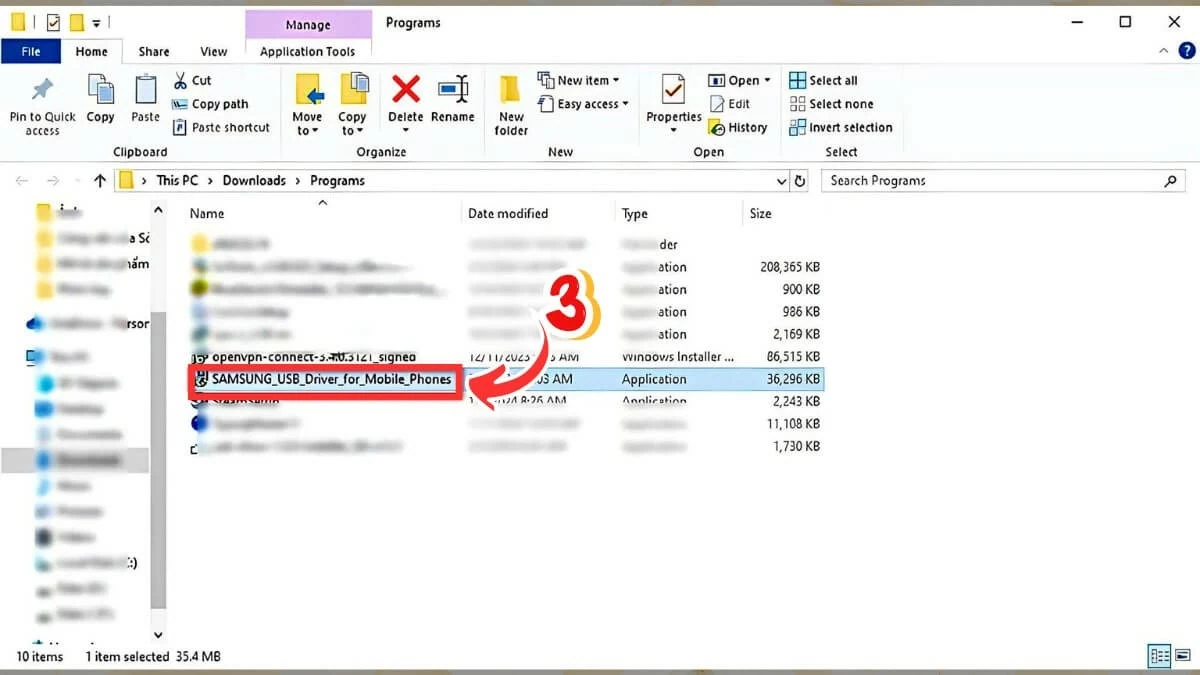Screen dimensions: 1200x675
Task: Click the Paste icon in the ribbon
Action: (x=145, y=91)
